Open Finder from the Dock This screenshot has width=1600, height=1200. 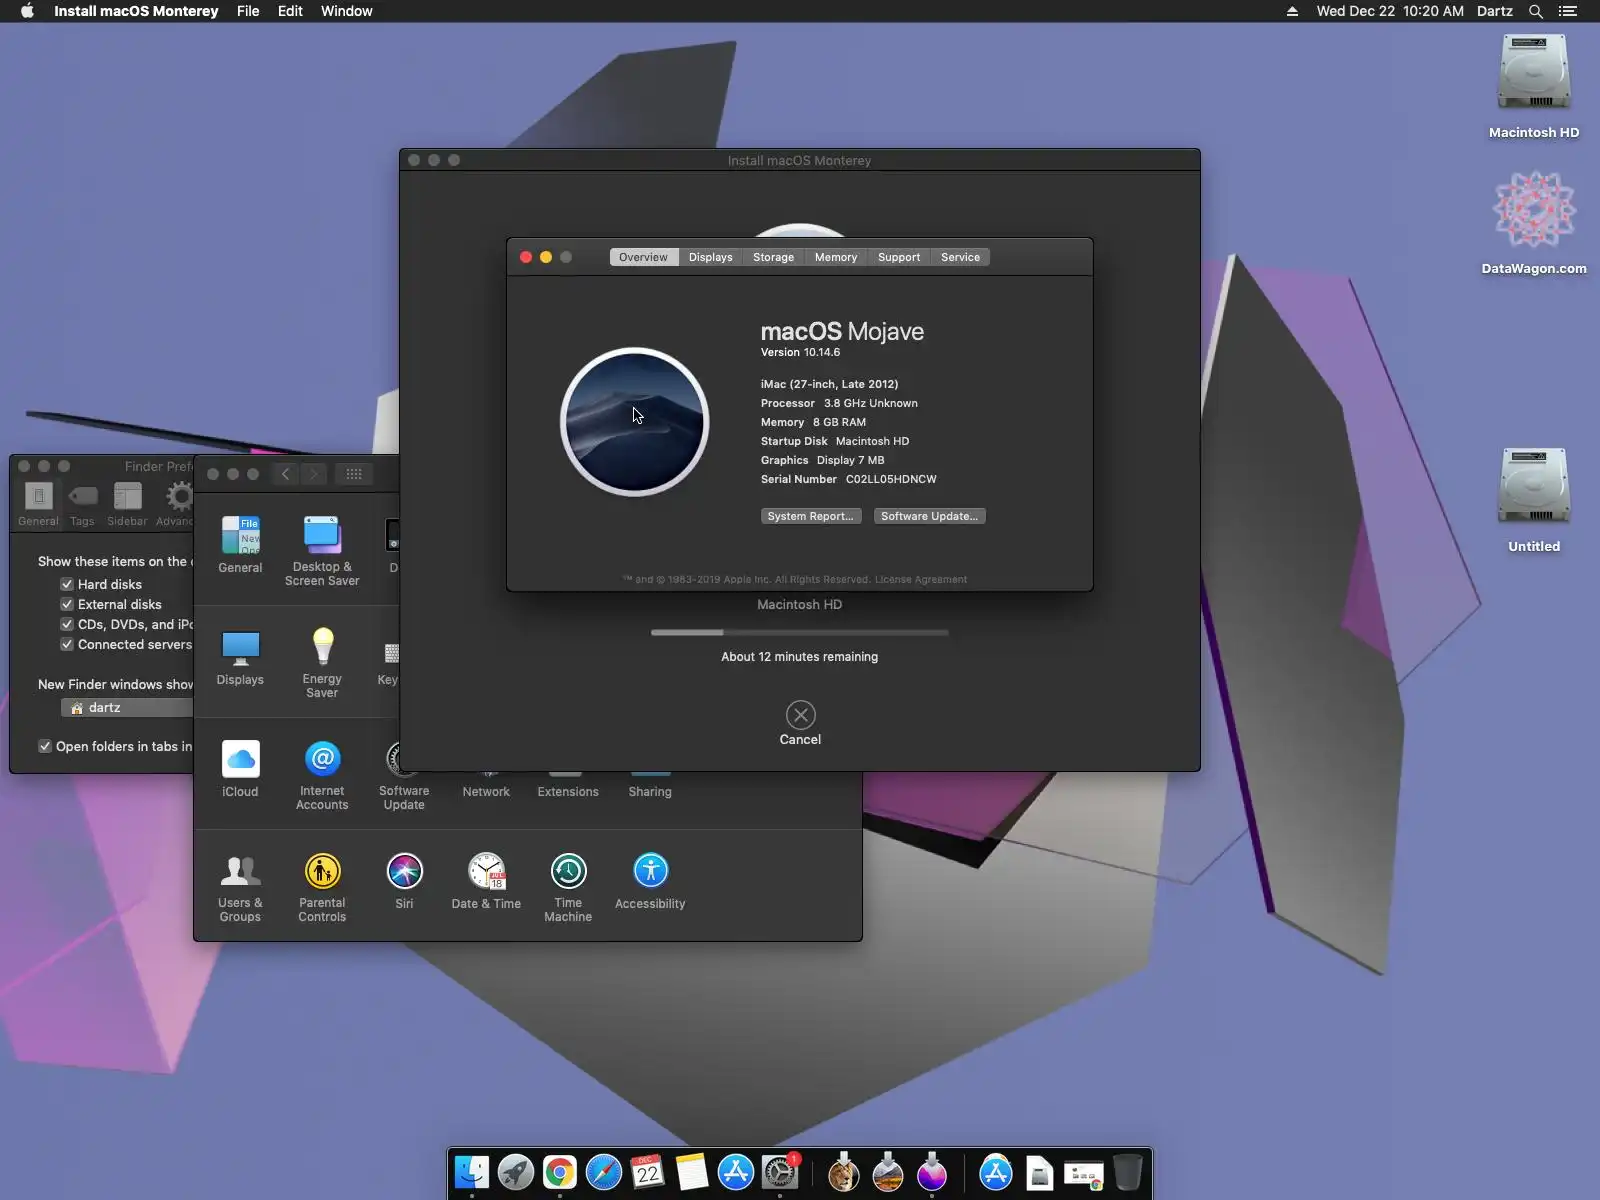tap(472, 1172)
